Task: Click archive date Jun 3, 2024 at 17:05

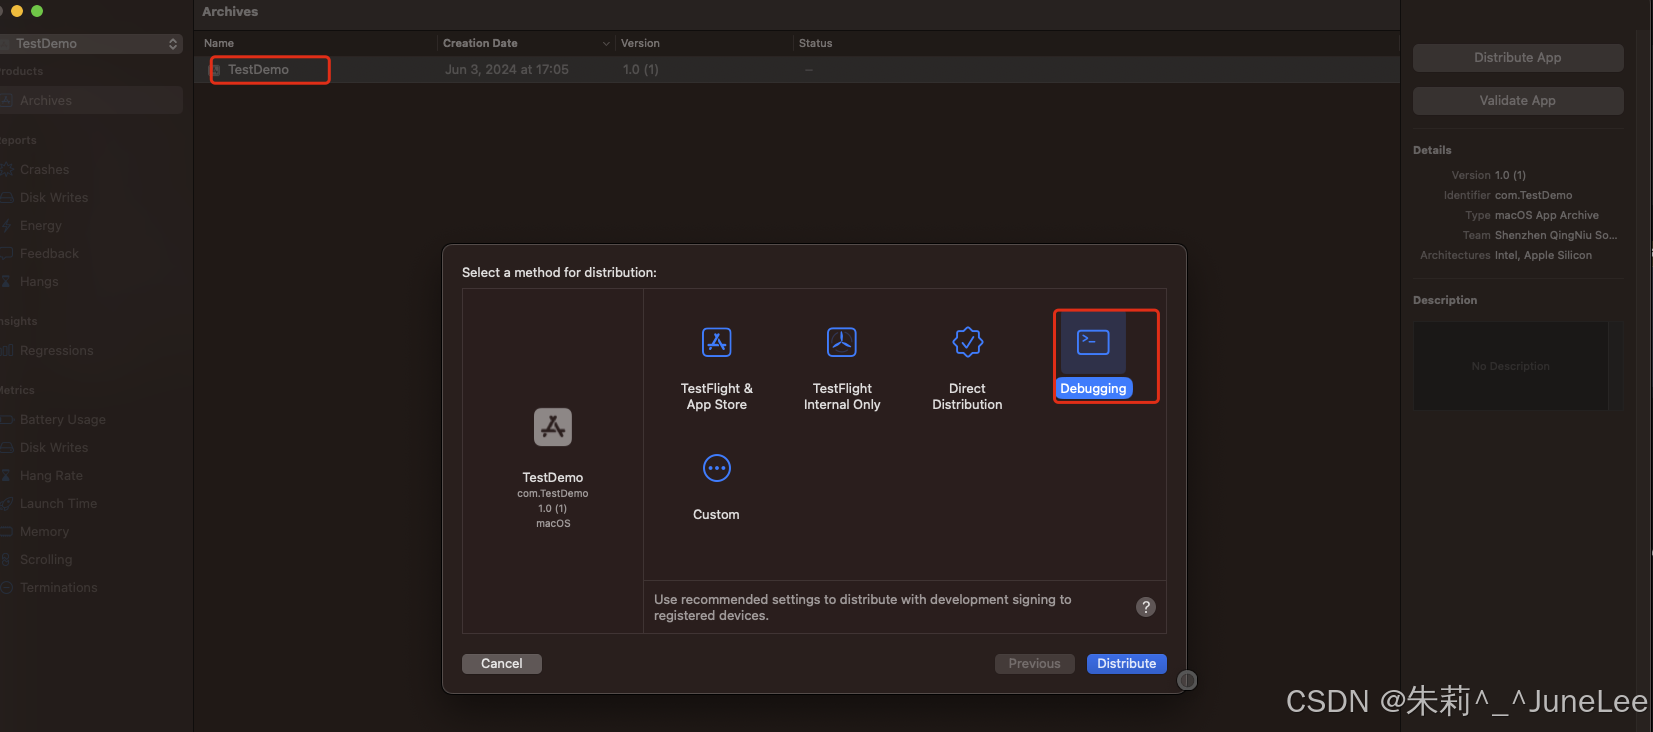Action: pos(507,70)
